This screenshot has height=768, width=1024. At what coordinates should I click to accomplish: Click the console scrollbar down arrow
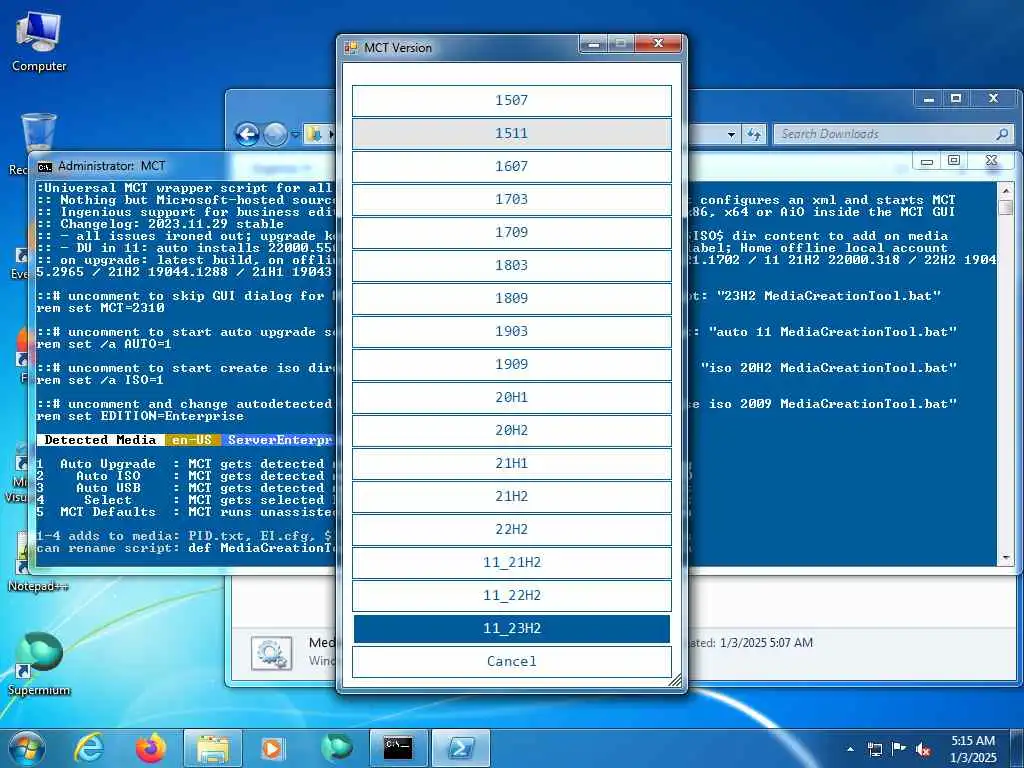[1006, 558]
